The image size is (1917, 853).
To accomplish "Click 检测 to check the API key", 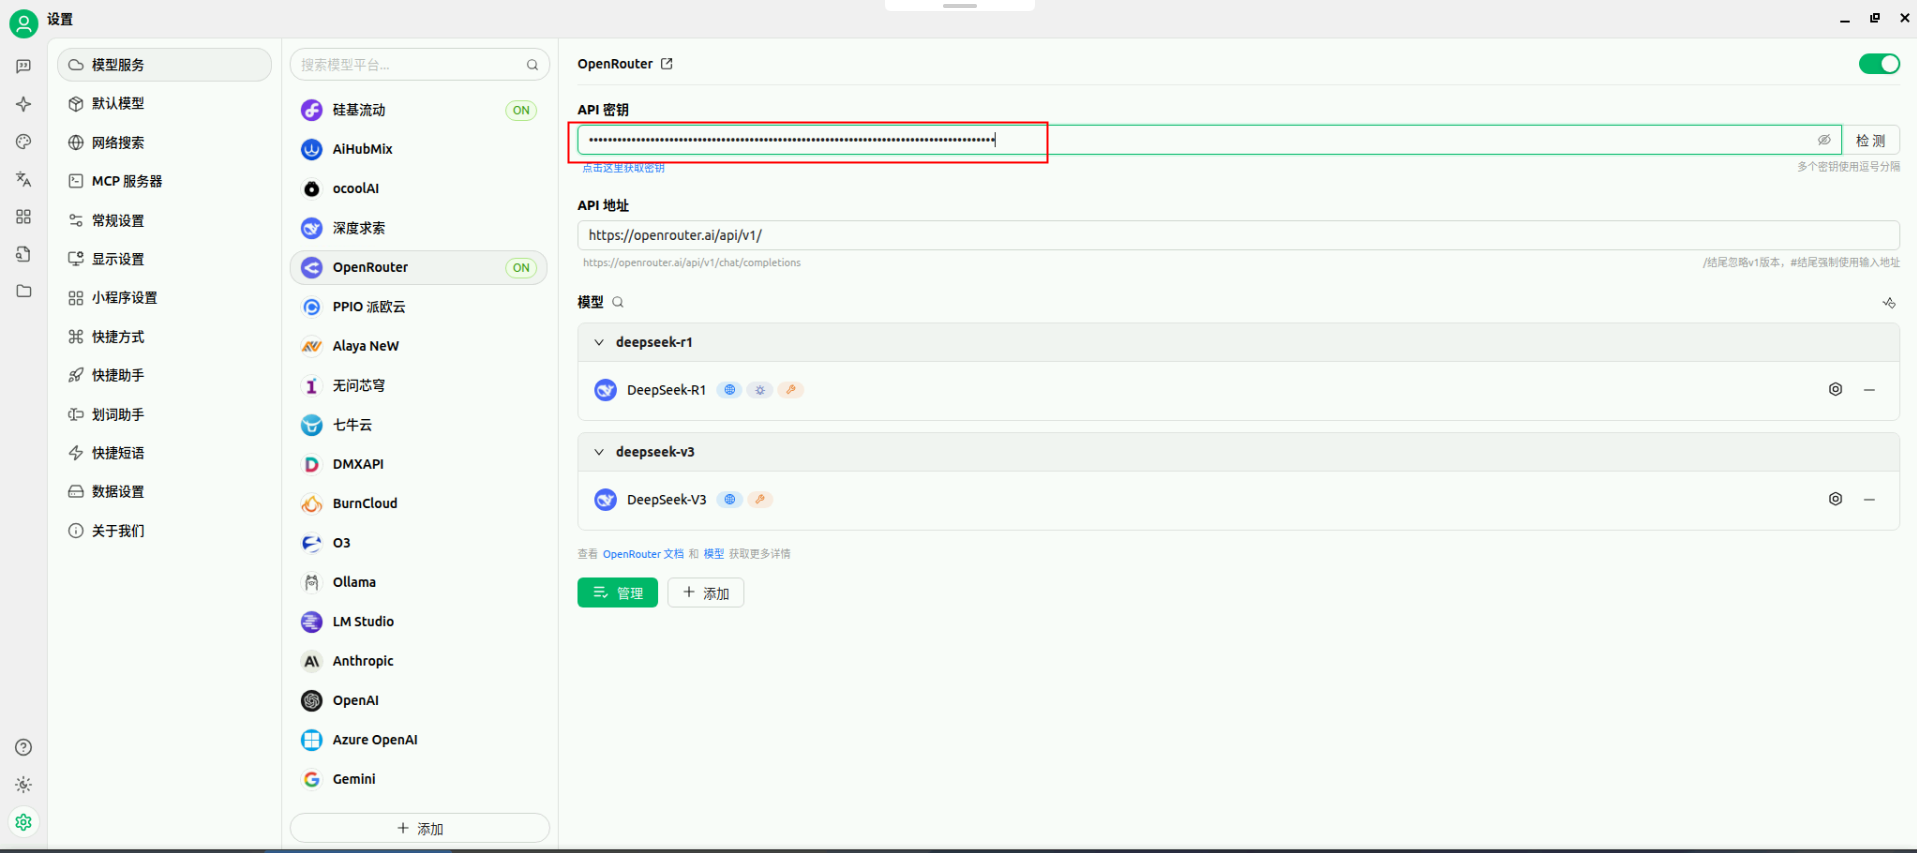I will (1870, 140).
